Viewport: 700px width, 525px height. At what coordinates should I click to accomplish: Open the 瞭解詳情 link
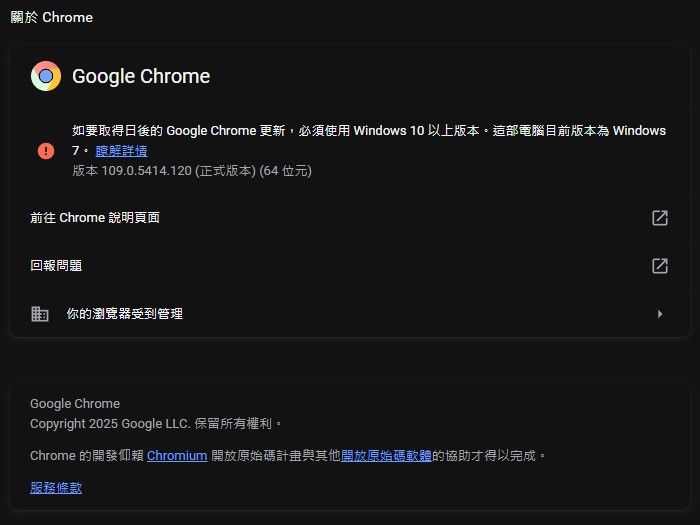[x=121, y=151]
